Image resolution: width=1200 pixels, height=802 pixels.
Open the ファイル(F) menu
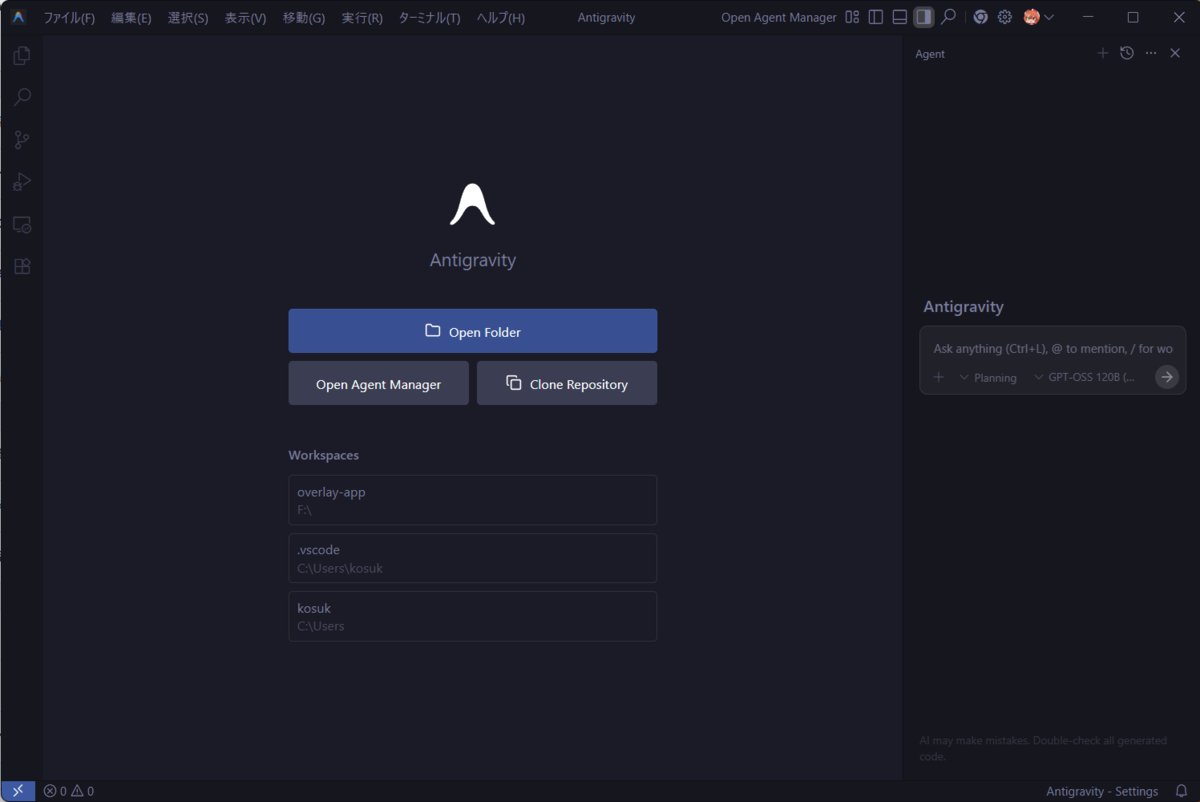69,18
